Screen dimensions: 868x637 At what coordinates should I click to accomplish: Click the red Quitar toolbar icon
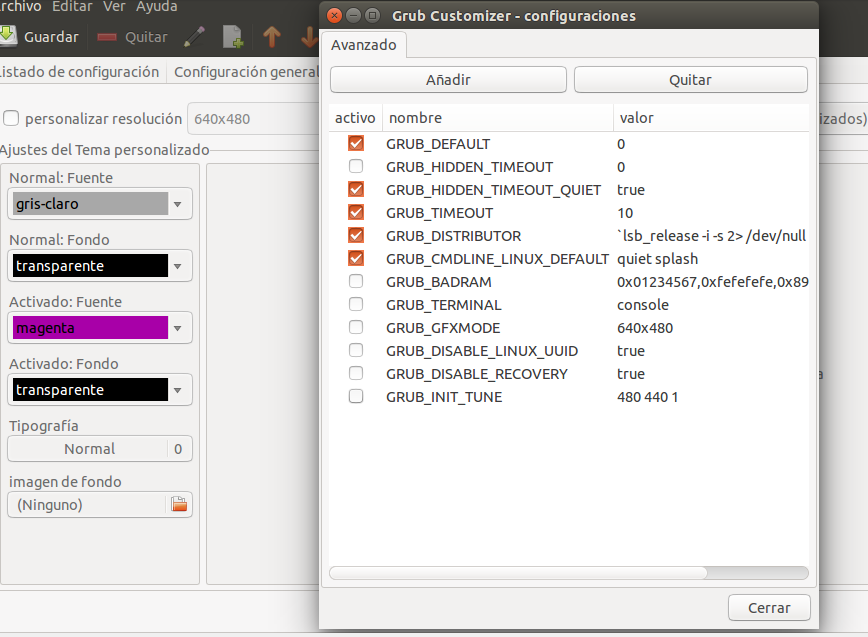point(107,37)
